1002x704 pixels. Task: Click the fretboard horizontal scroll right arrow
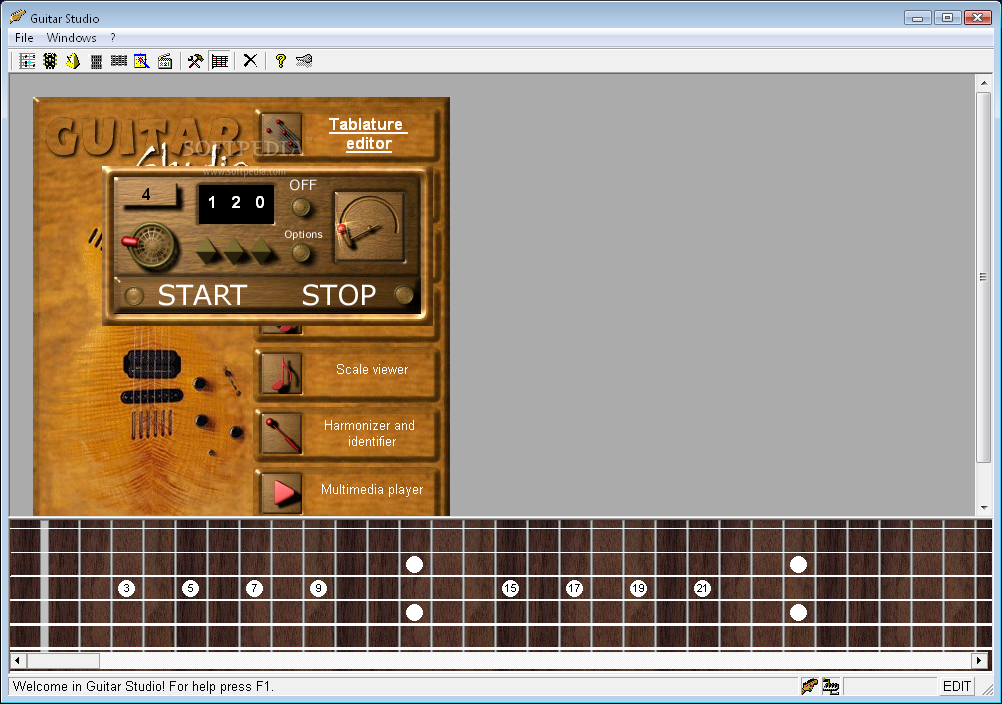point(979,661)
